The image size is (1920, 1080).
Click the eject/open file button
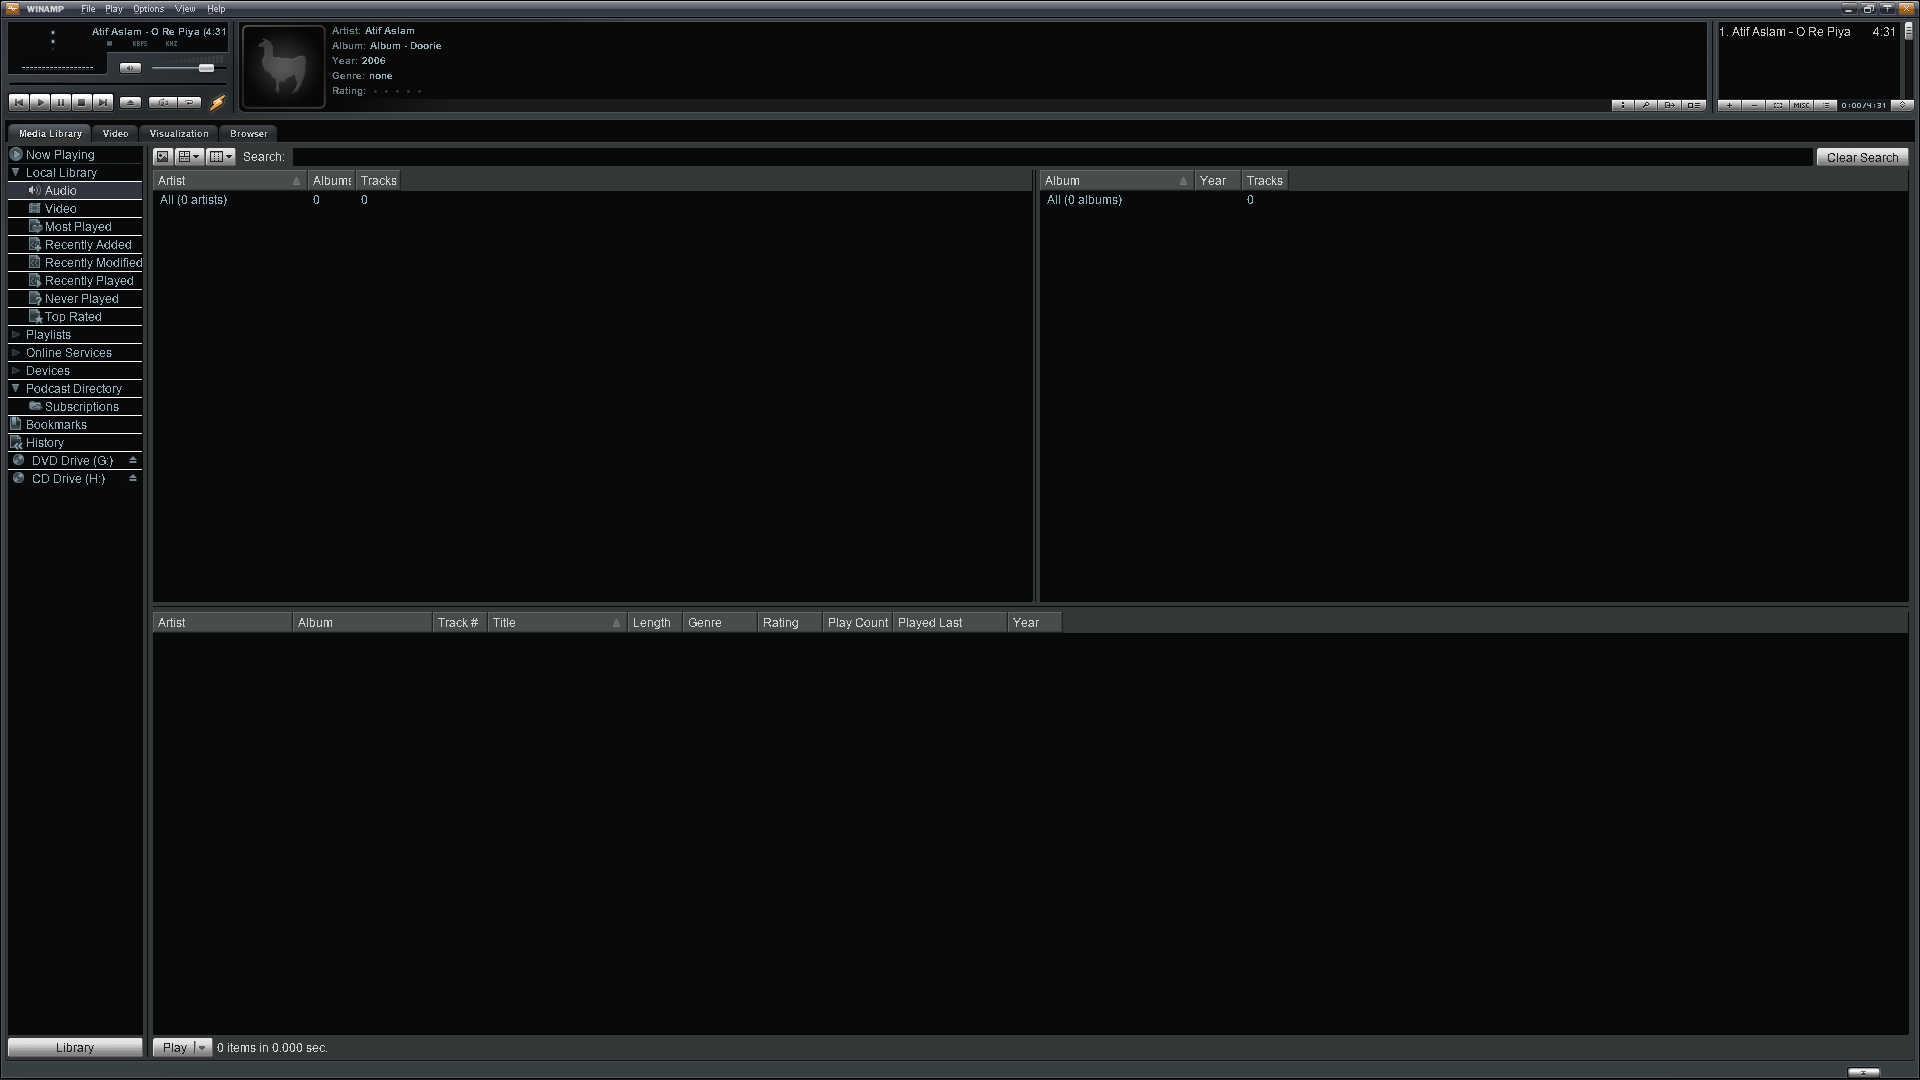[x=130, y=102]
